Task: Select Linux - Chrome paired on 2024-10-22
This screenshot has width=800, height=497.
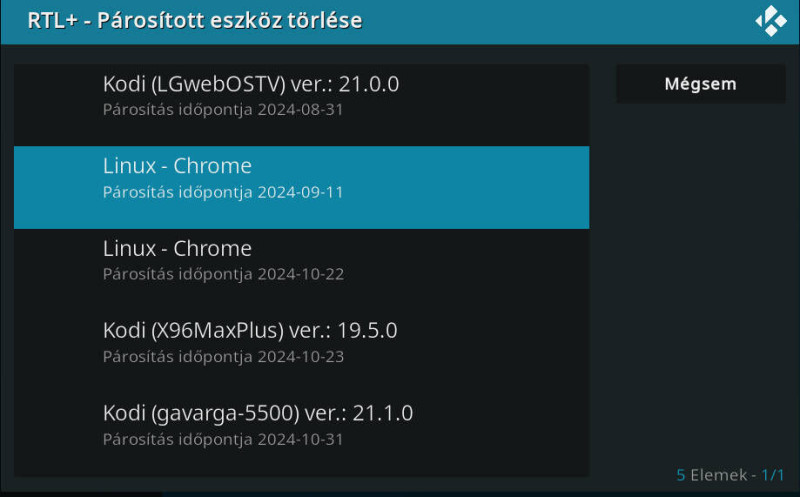Action: (x=302, y=270)
